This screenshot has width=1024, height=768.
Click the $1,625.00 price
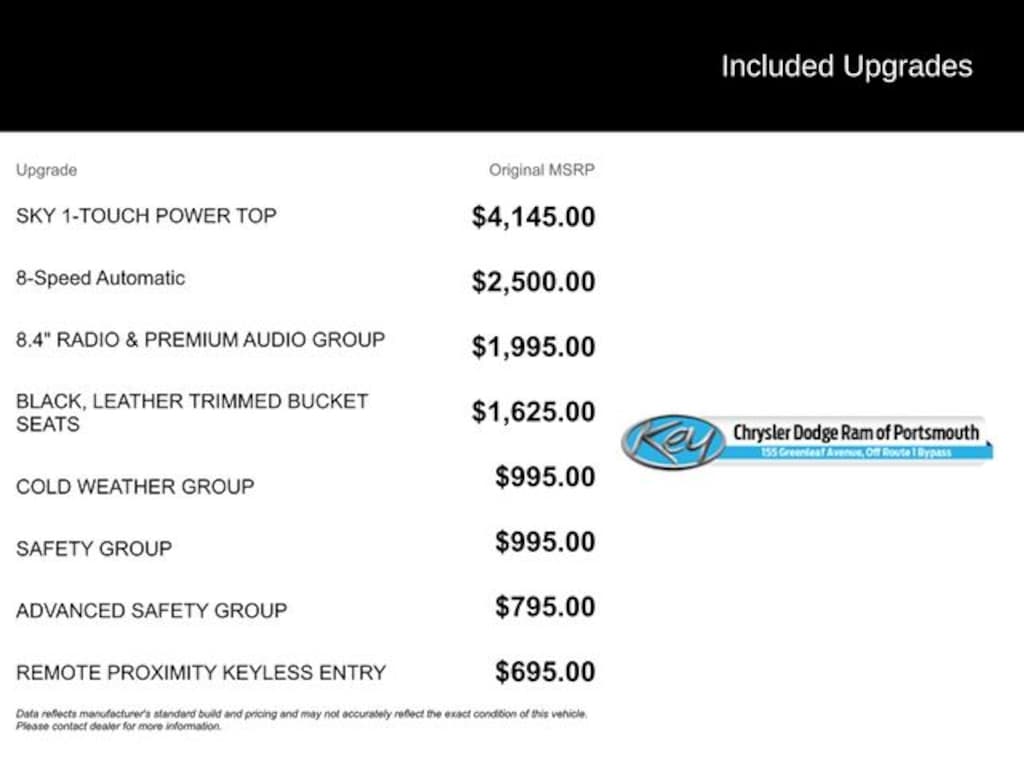(533, 412)
